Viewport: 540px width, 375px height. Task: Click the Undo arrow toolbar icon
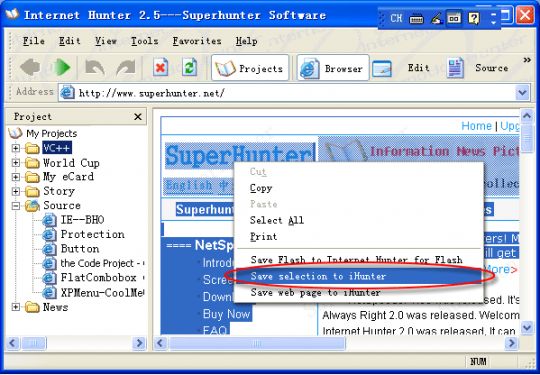pos(94,67)
